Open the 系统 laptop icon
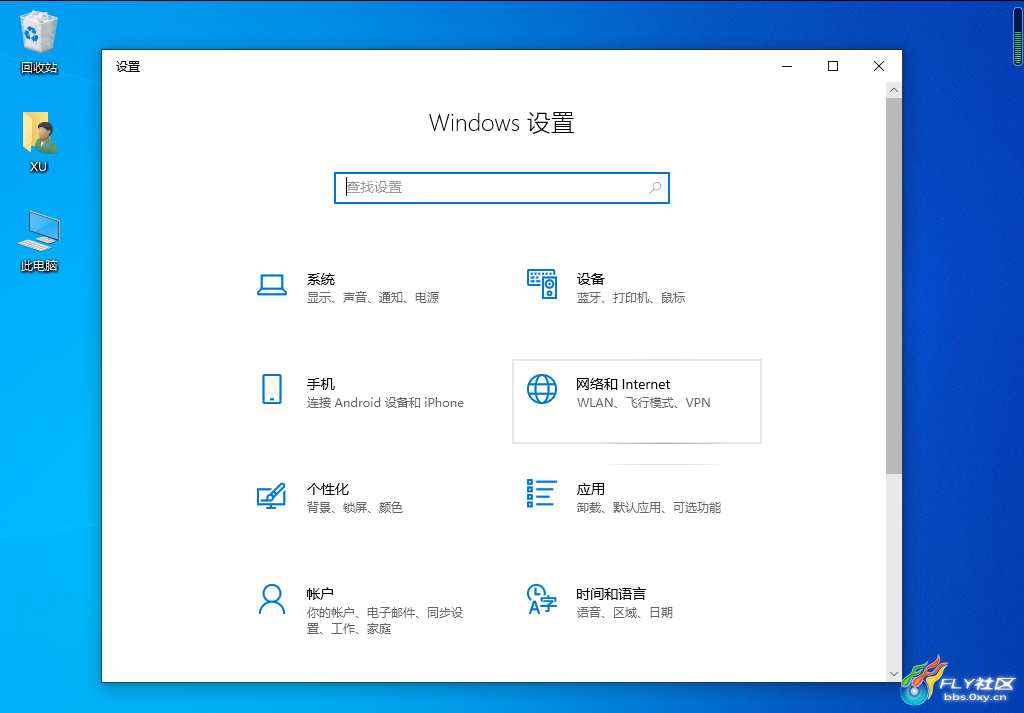 (272, 285)
